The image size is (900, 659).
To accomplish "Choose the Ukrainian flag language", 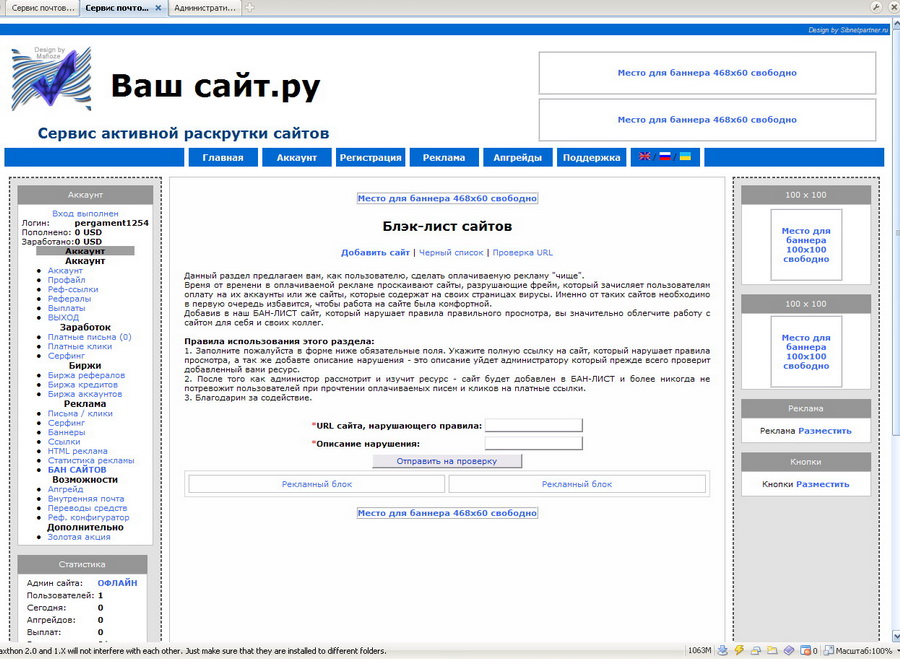I will (x=685, y=157).
